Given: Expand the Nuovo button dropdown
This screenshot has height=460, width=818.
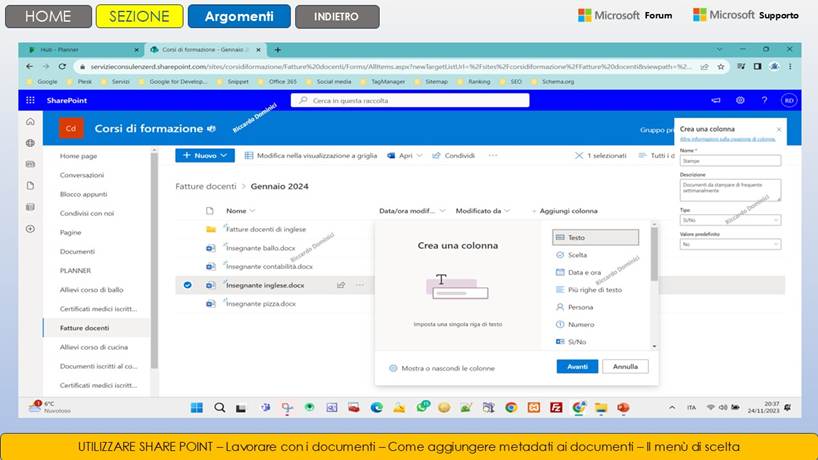Looking at the screenshot, I should (224, 155).
